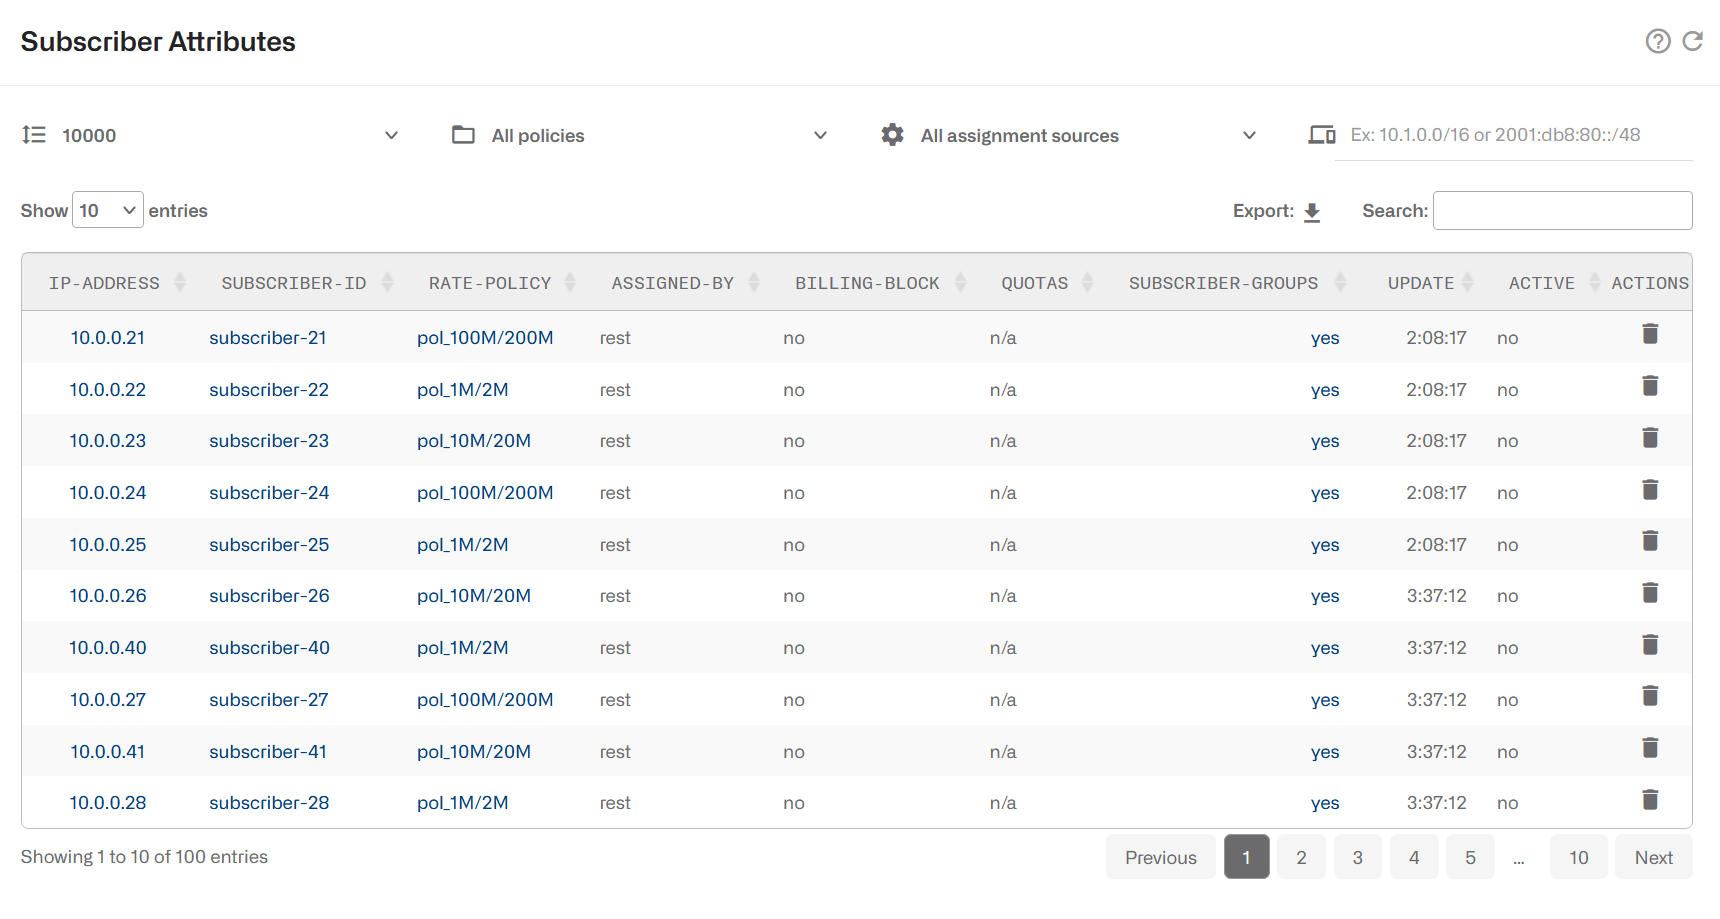Image resolution: width=1720 pixels, height=919 pixels.
Task: Open IP address 10.0.0.21 link
Action: [107, 338]
